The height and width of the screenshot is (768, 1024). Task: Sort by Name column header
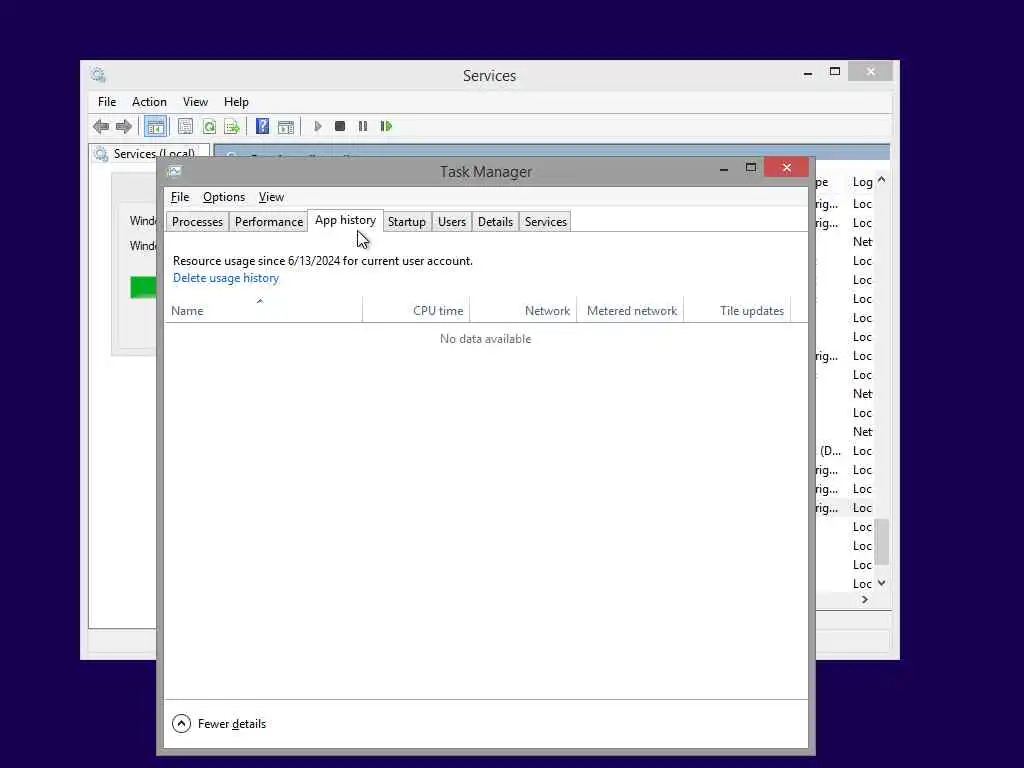point(263,311)
